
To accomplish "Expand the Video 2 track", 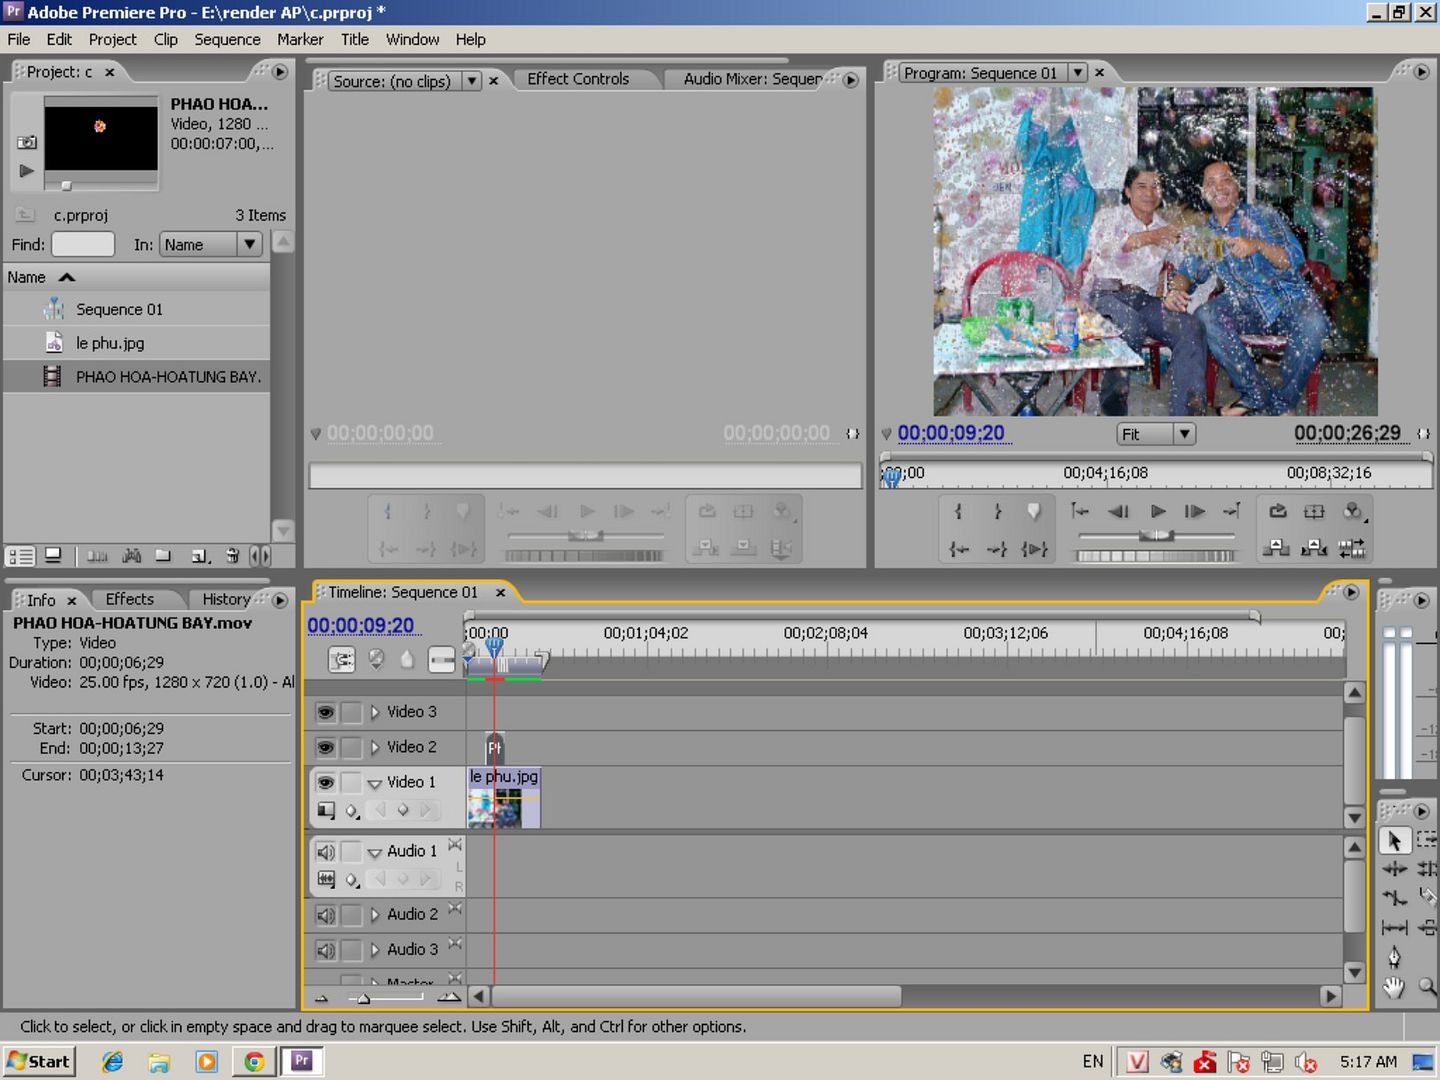I will coord(375,747).
